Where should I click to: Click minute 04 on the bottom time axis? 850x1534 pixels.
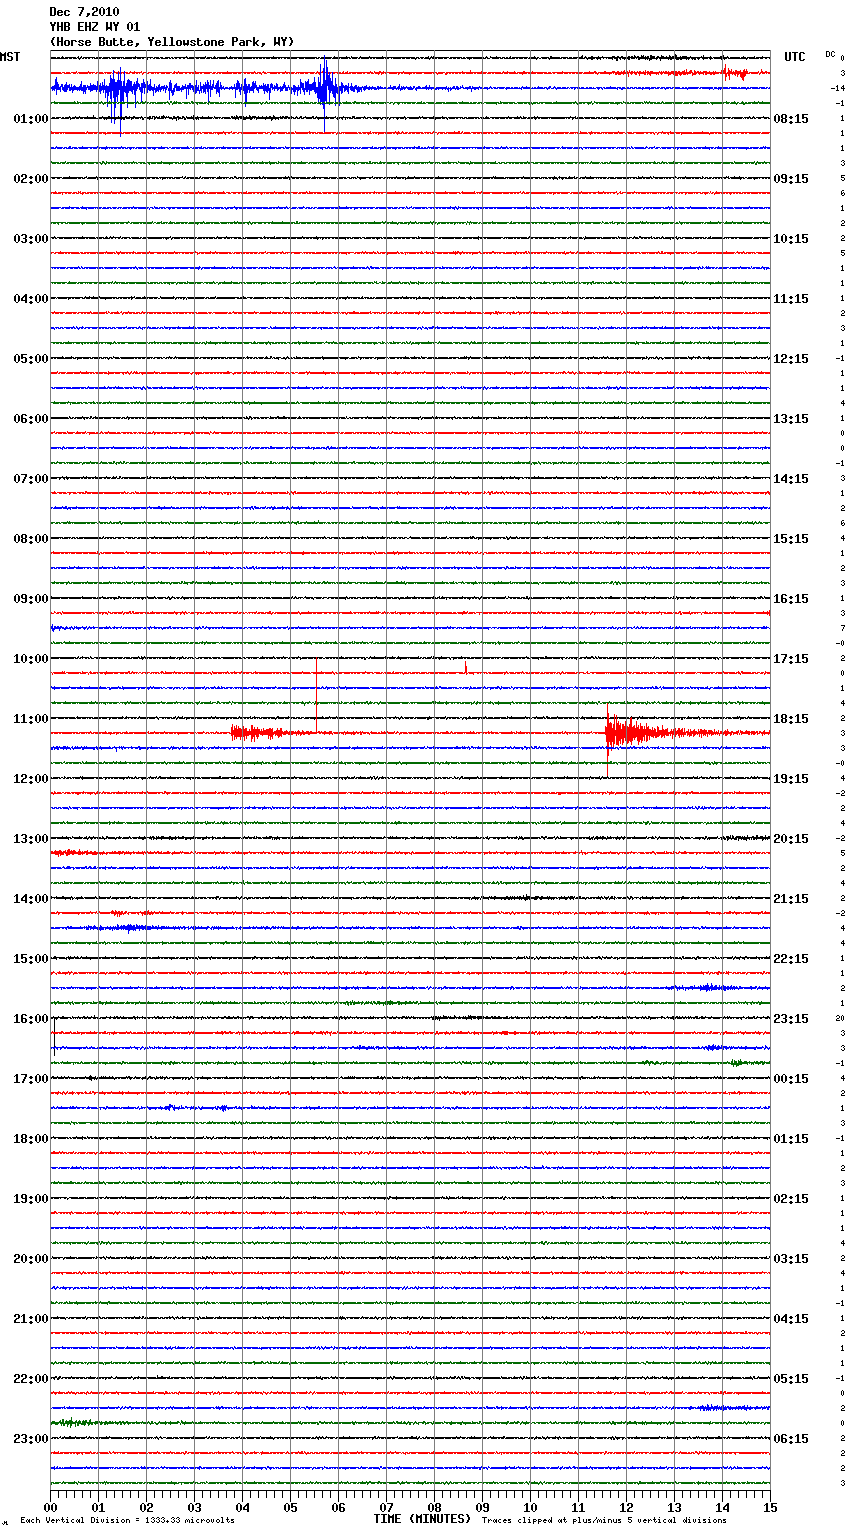[x=242, y=1507]
